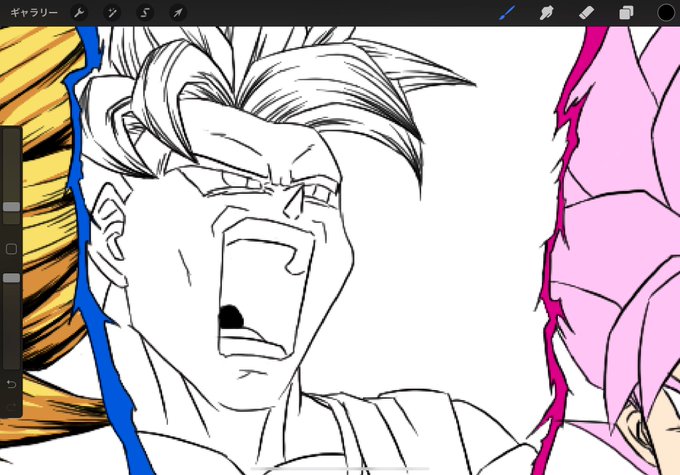Viewport: 680px width, 475px height.
Task: Open the Adjustments magic wand menu
Action: (112, 13)
